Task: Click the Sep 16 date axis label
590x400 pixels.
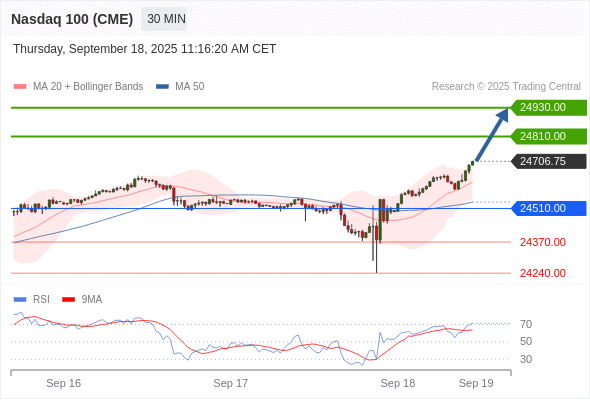Action: [x=64, y=383]
